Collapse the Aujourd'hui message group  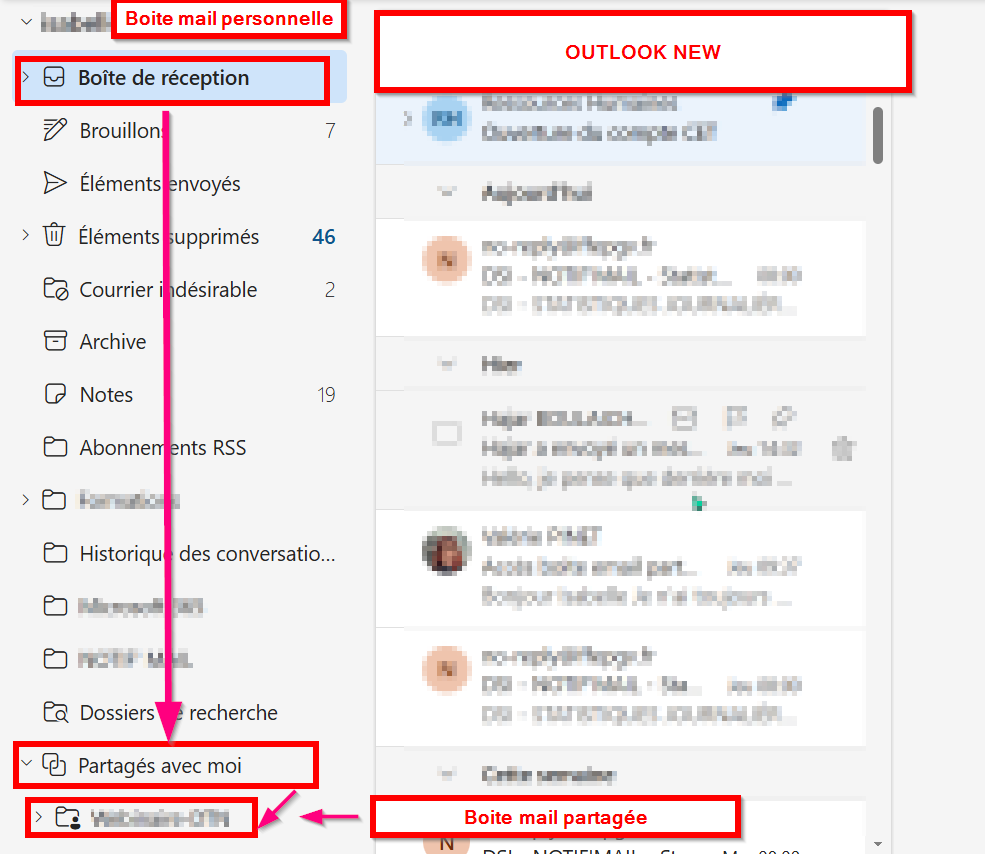tap(447, 192)
